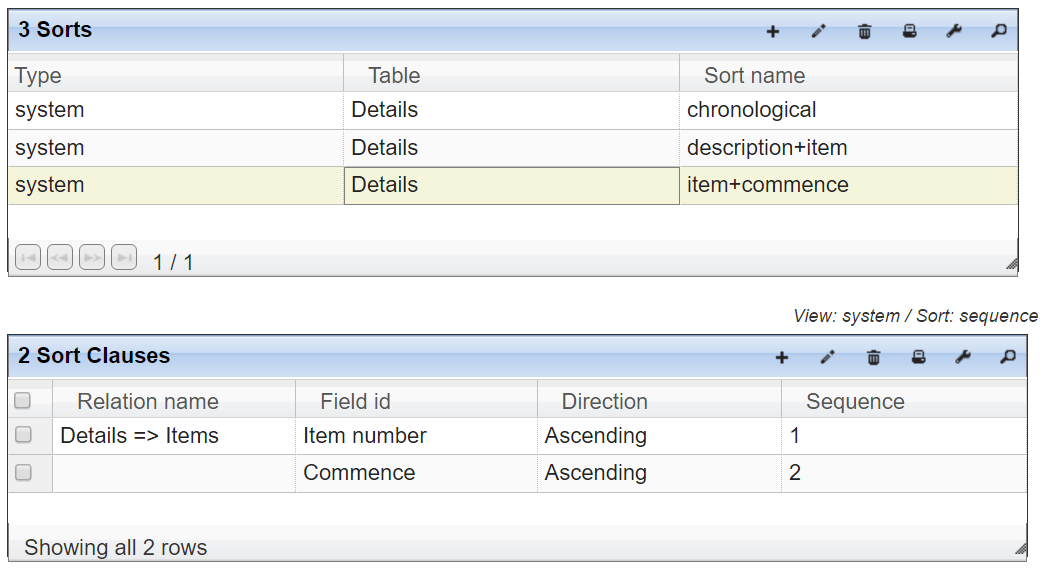
Task: Click system type cell in item+commence row
Action: pos(176,186)
